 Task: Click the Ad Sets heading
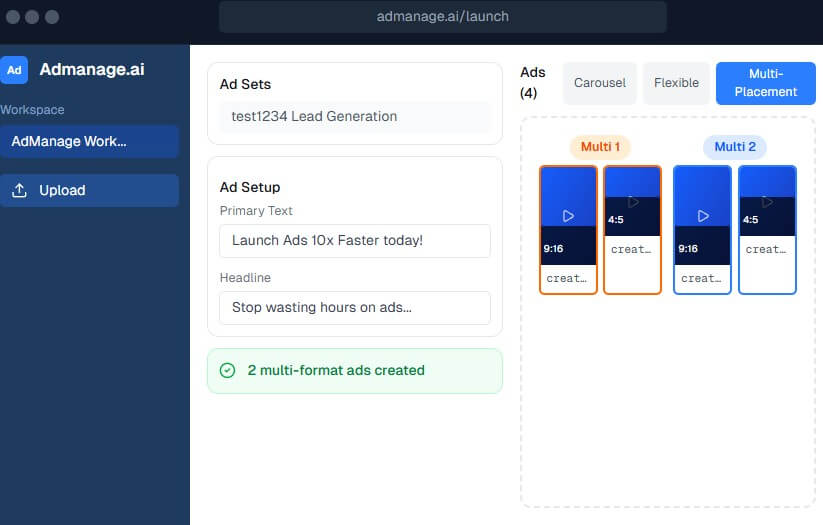(x=245, y=85)
